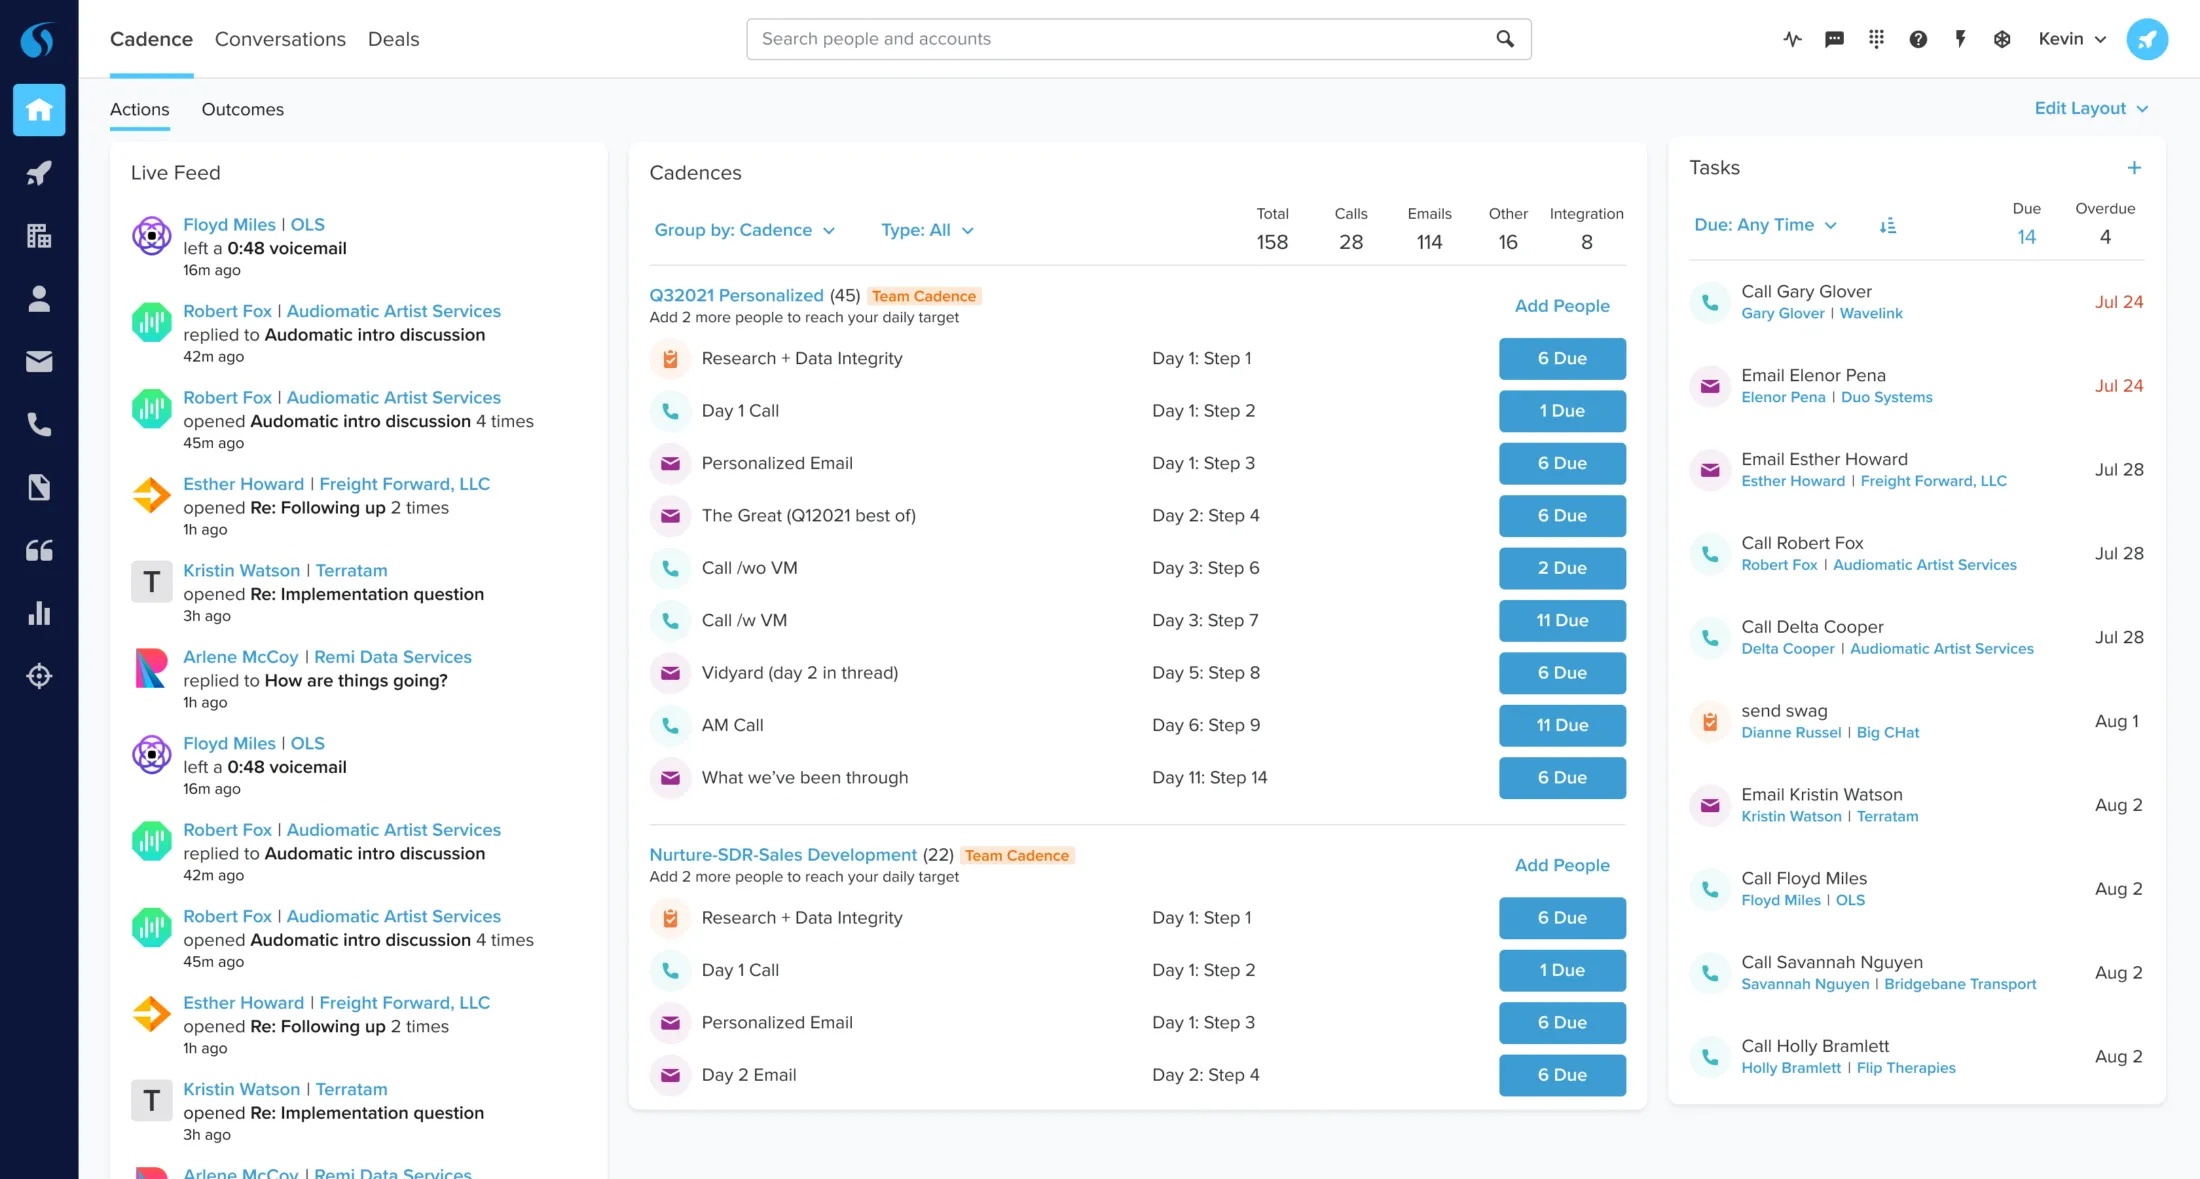Open the Analytics bar chart sidebar icon
The image size is (2200, 1179).
coord(39,613)
